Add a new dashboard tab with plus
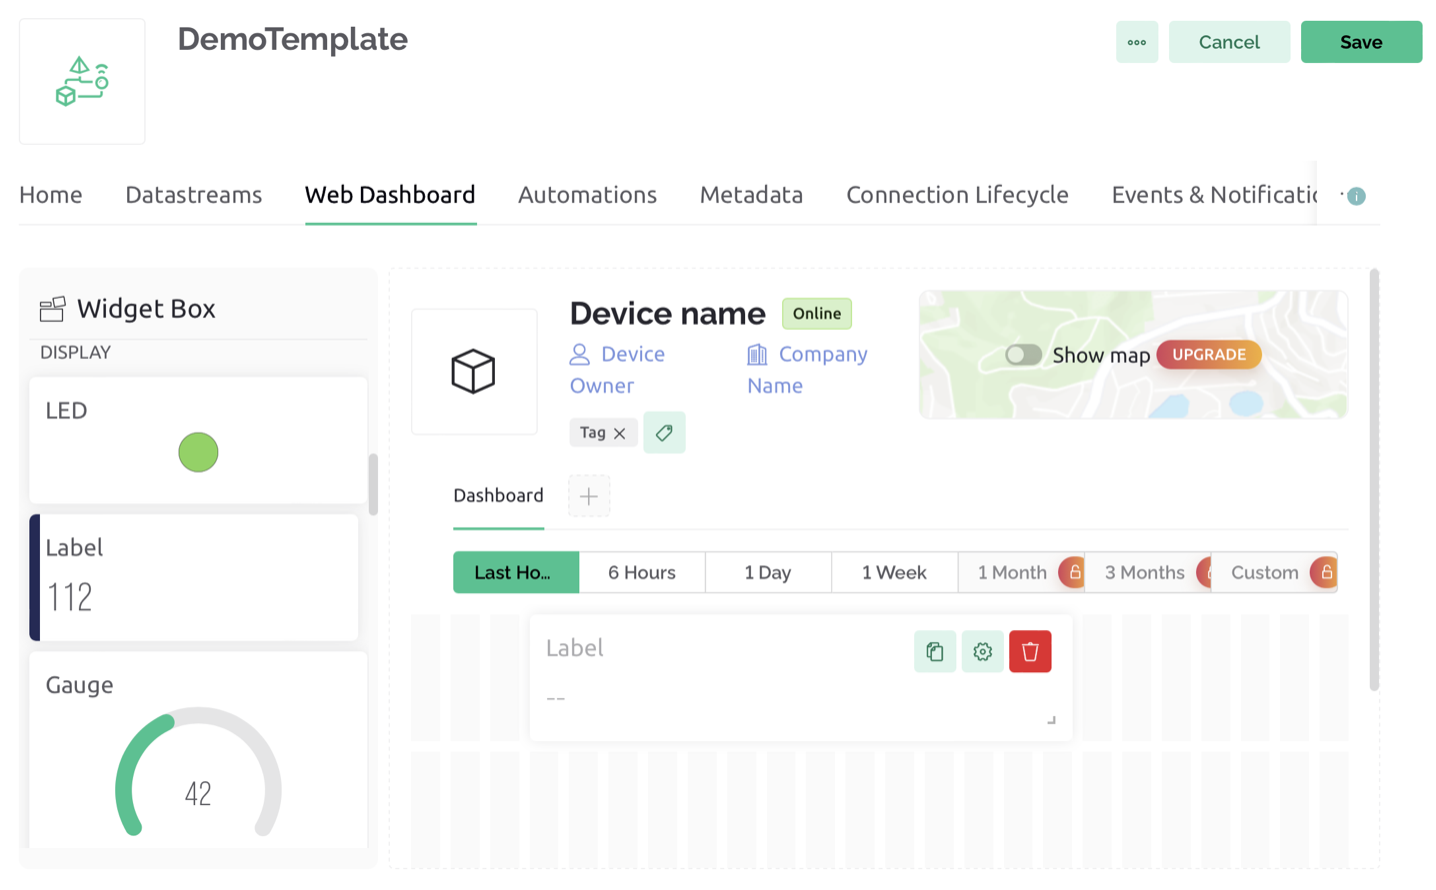Screen dimensions: 1436x890 589,496
